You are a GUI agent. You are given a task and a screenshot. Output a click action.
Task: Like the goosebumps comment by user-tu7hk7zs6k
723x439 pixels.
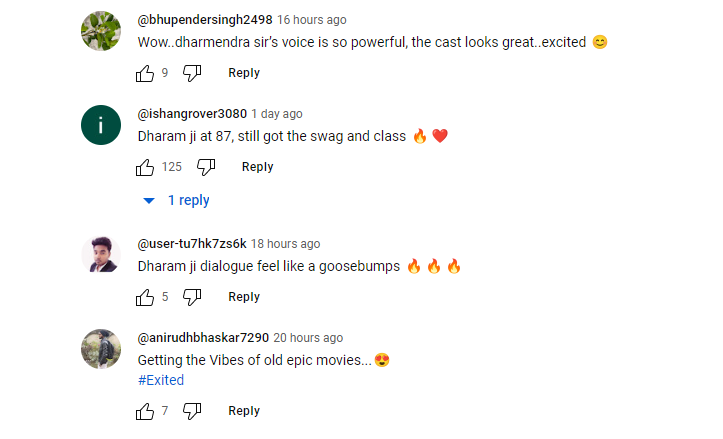coord(145,297)
